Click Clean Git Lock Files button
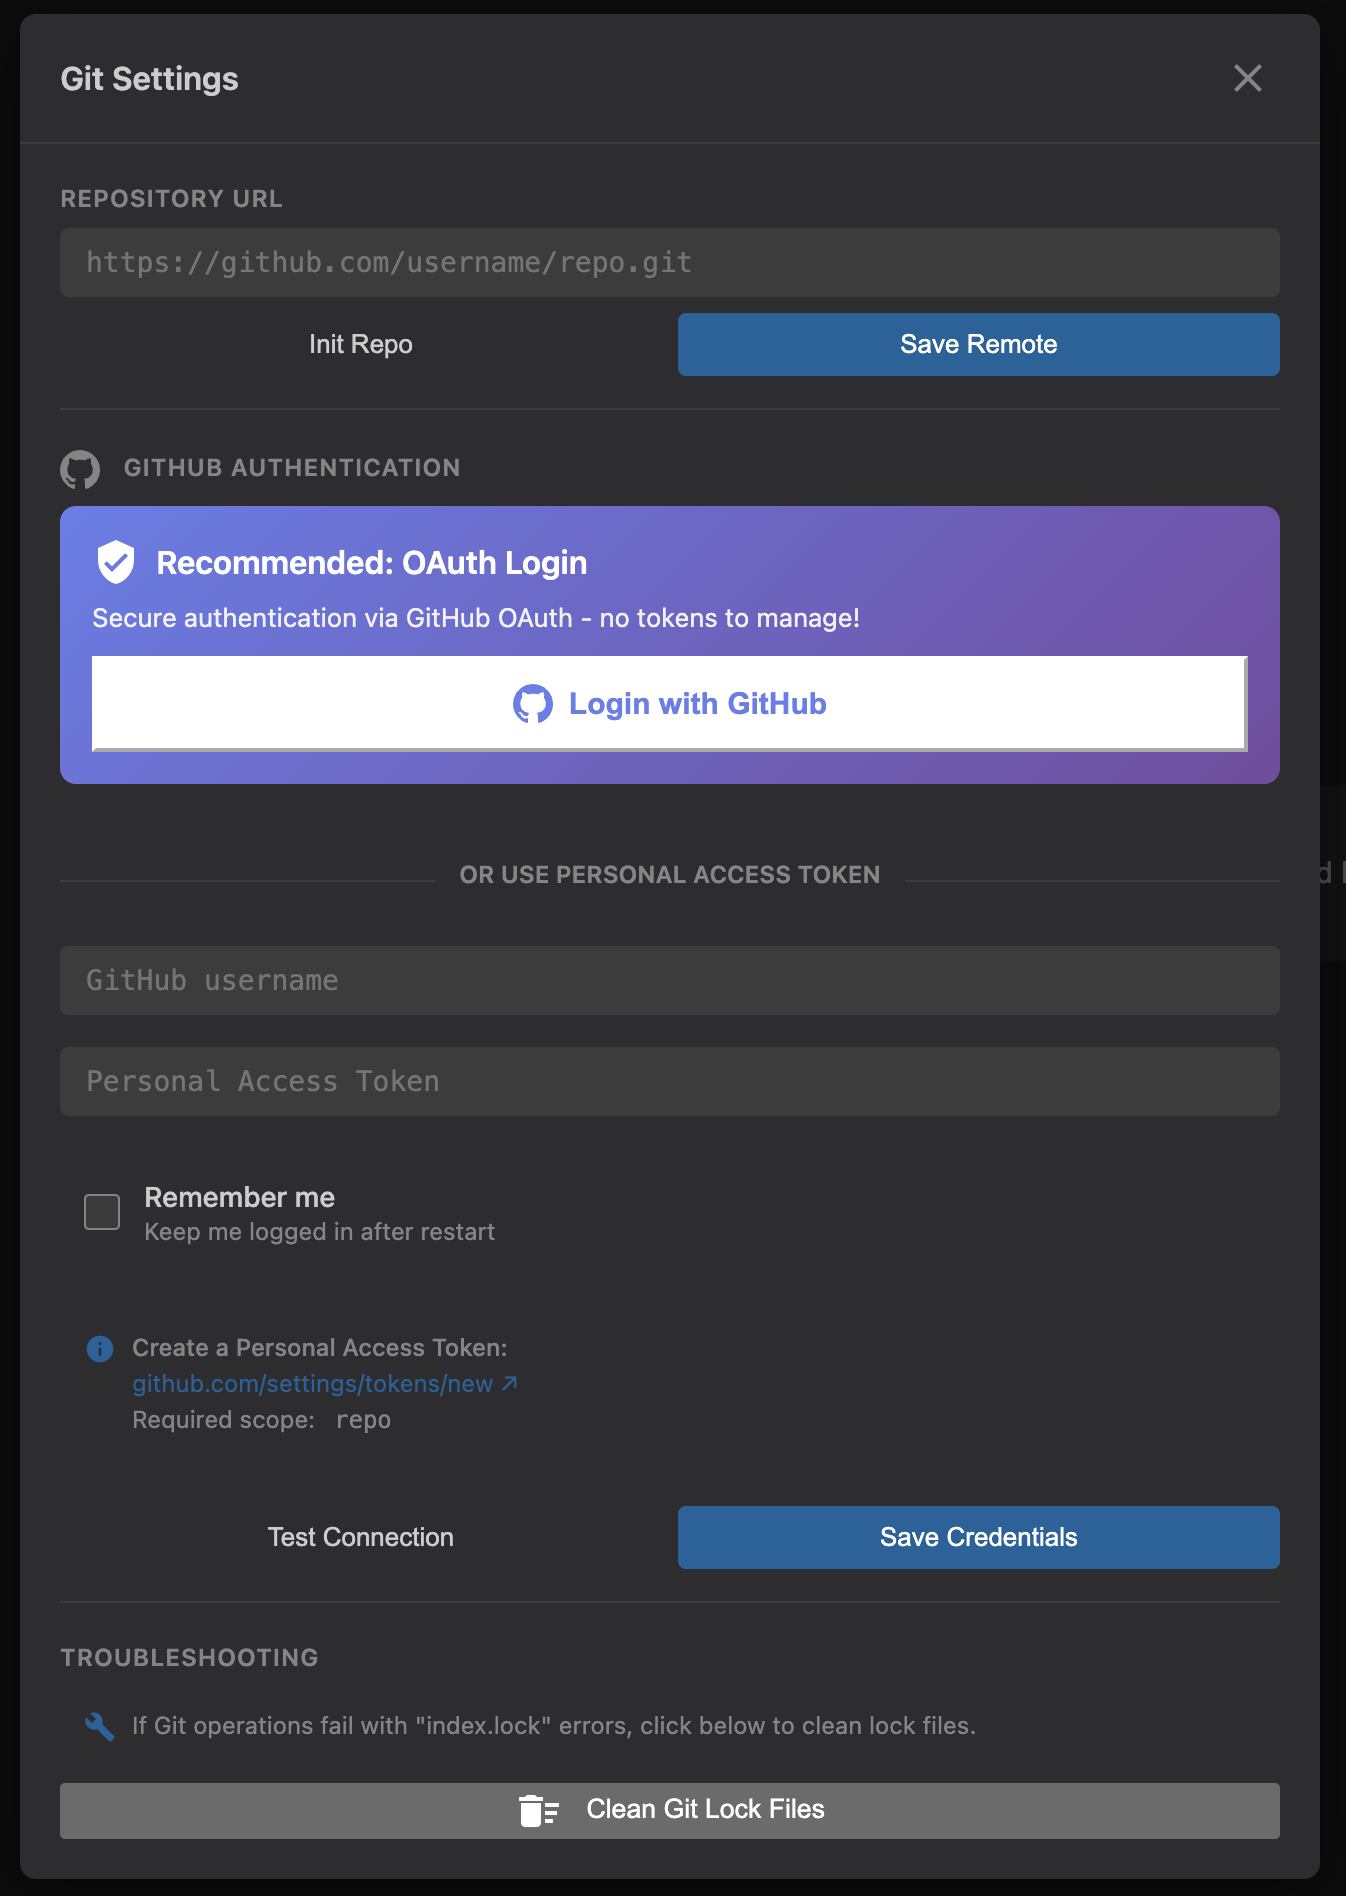The height and width of the screenshot is (1896, 1346). [670, 1810]
